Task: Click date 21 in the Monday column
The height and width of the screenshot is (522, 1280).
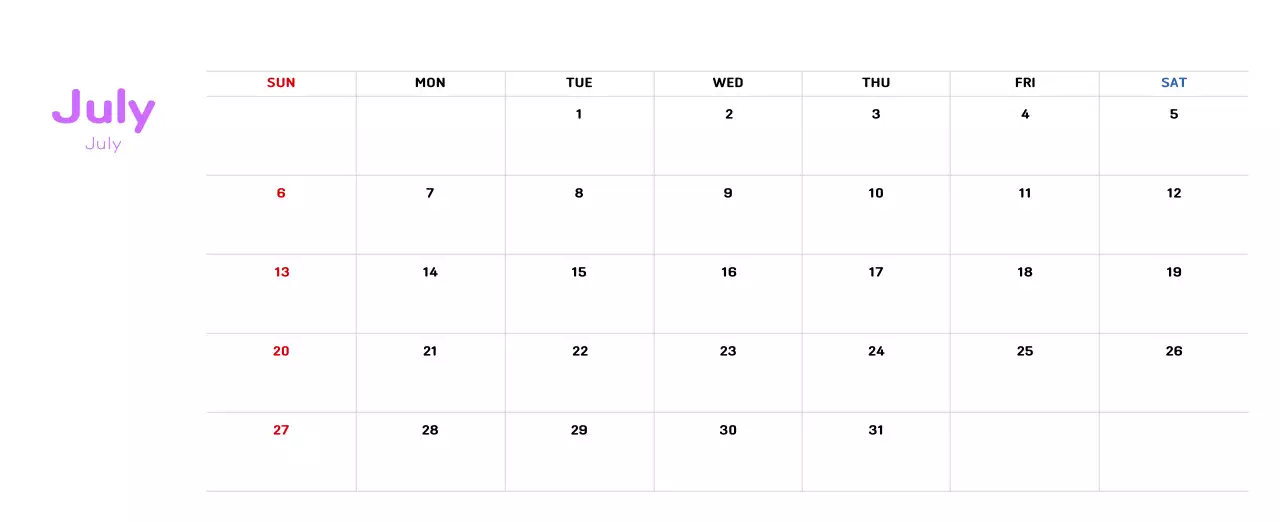Action: pyautogui.click(x=430, y=351)
